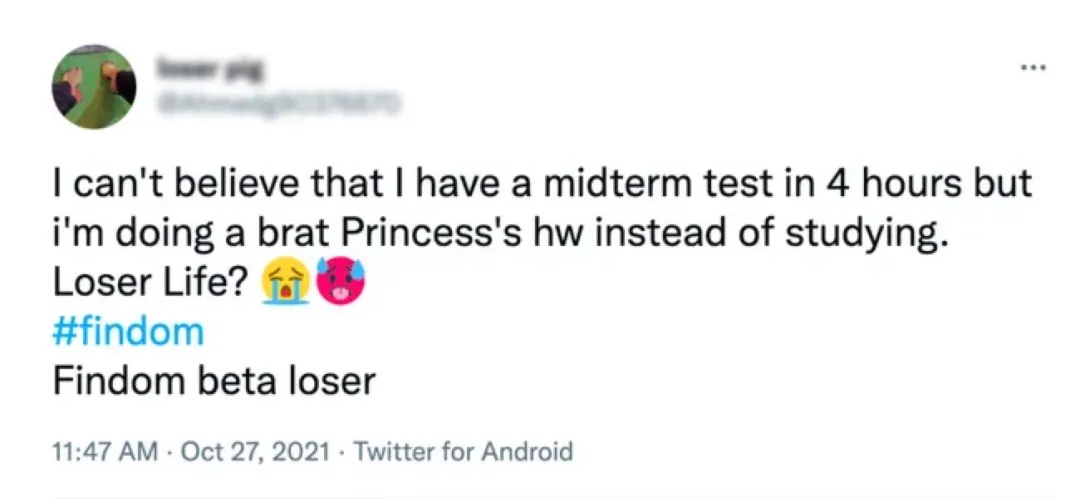
Task: Open the #findom hashtag link
Action: pyautogui.click(x=127, y=331)
